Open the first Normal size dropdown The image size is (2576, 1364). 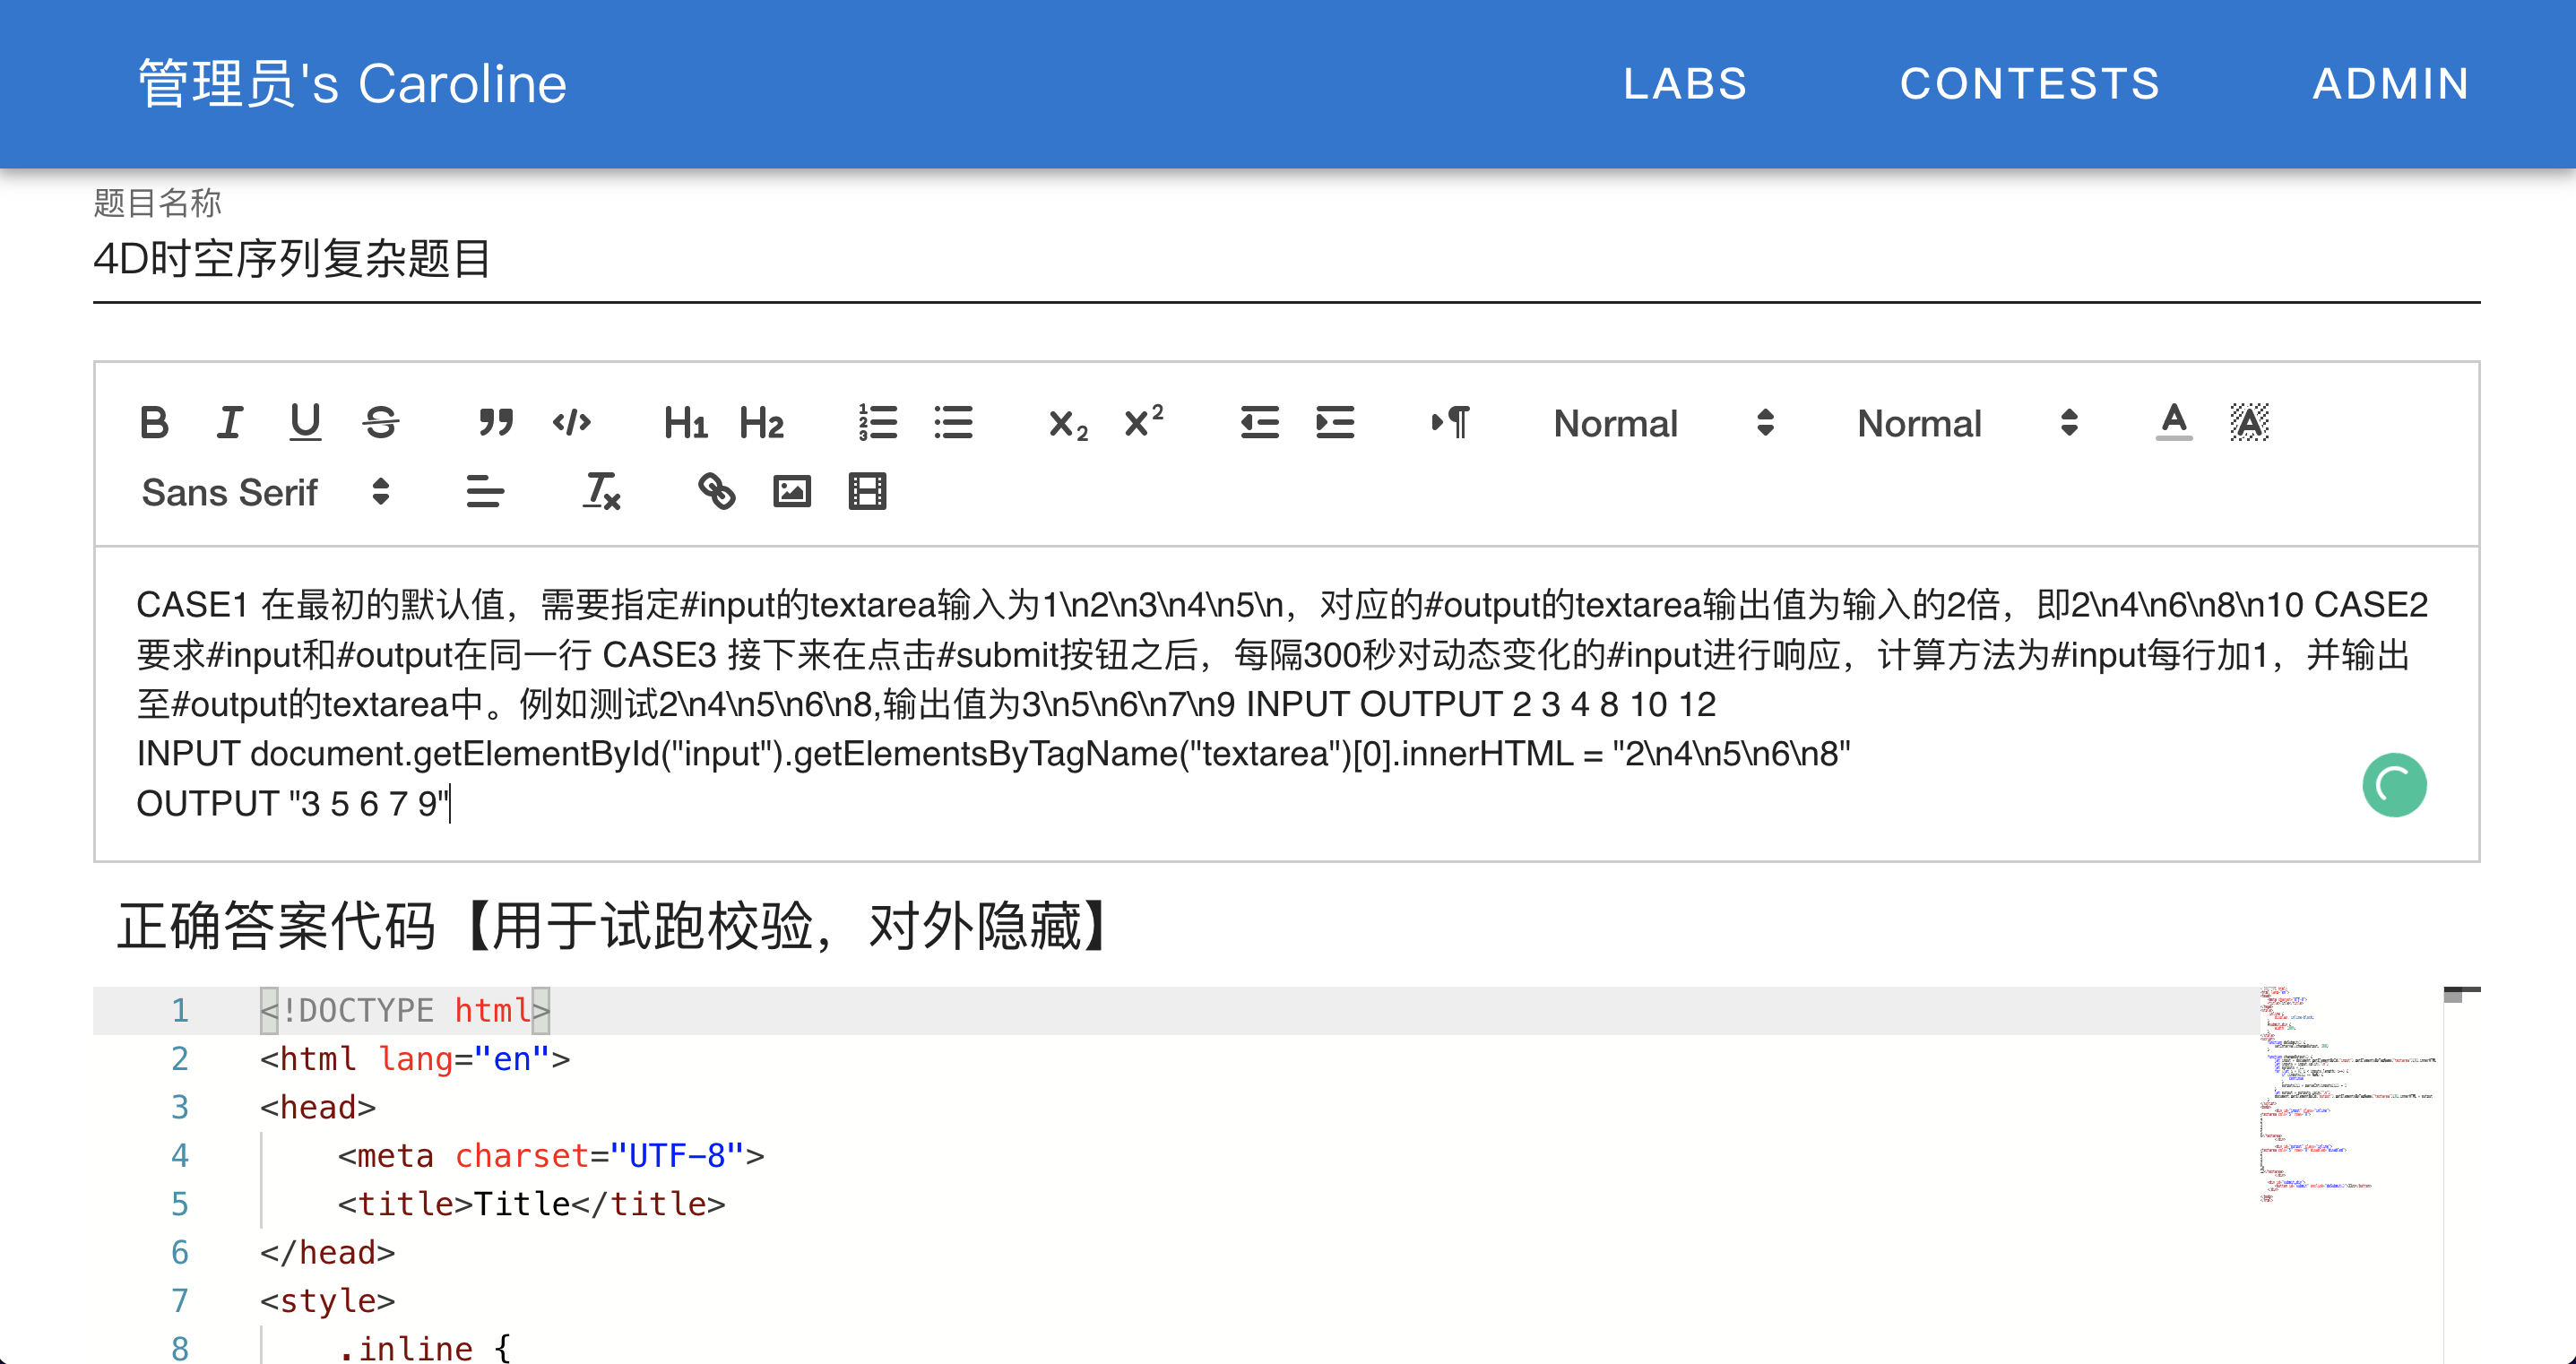tap(1664, 423)
